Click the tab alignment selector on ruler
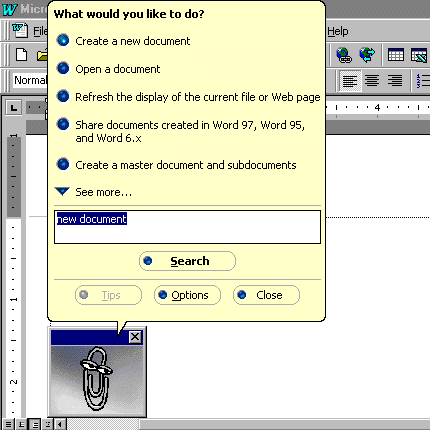 point(14,108)
